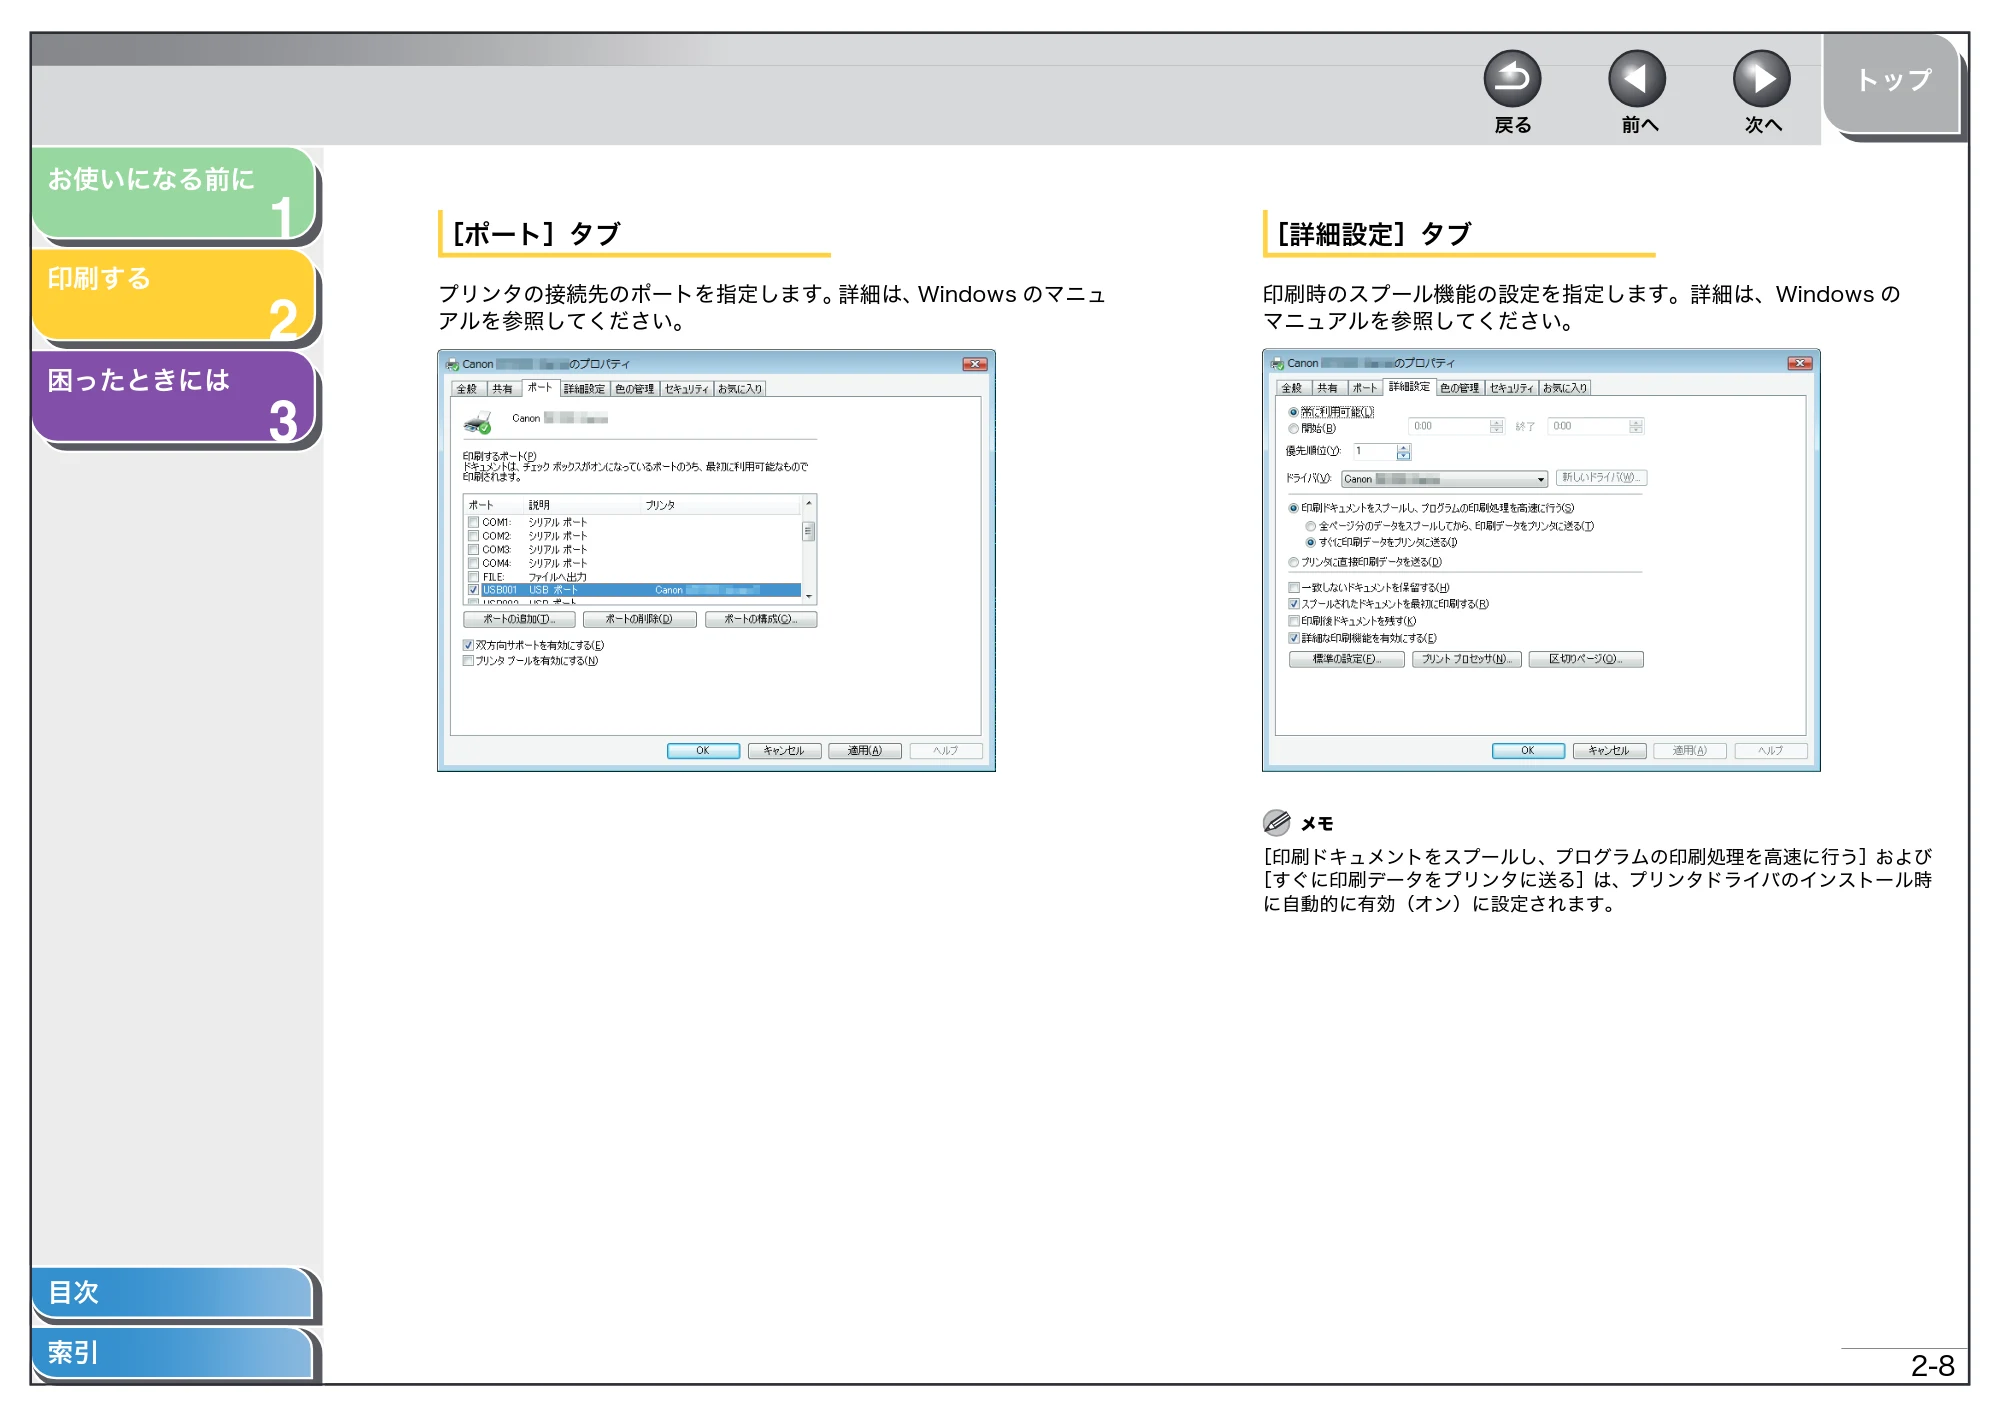Select the セキュリティ tab in the 詳細設定 dialog

[1511, 388]
